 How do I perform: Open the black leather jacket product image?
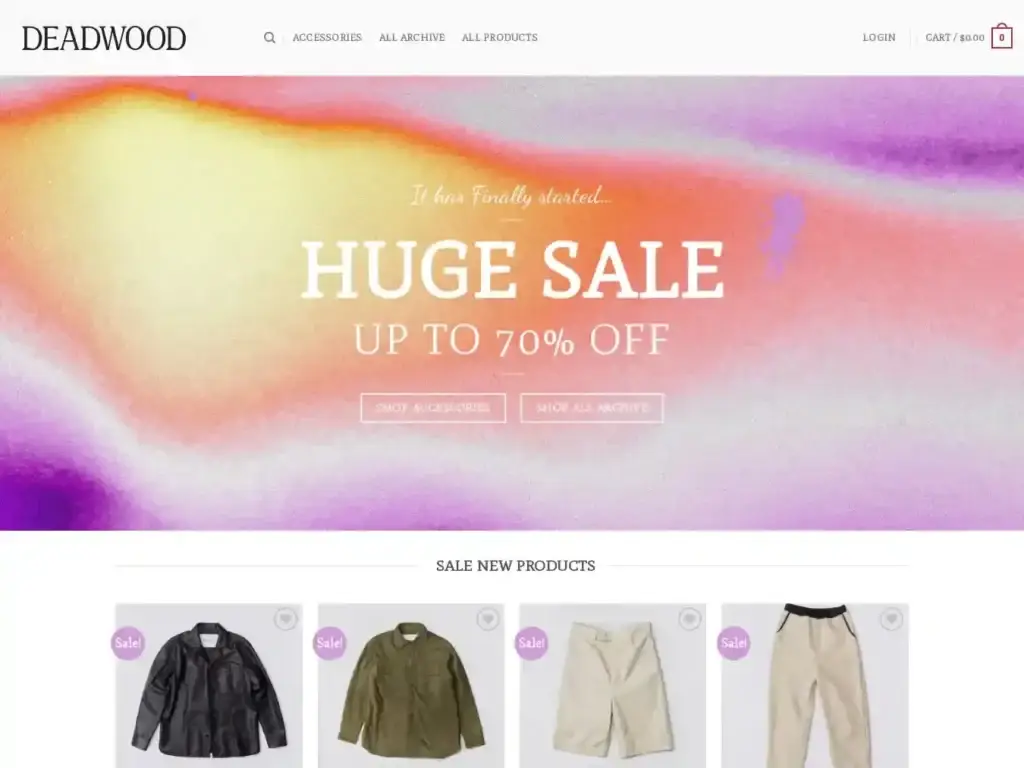tap(209, 686)
